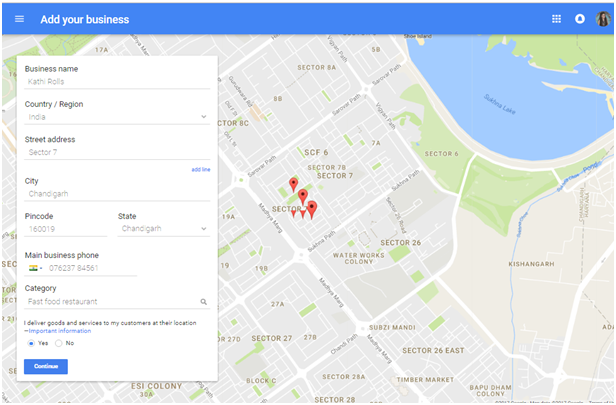Click the WATER WORKS COLONY label

[x=358, y=258]
